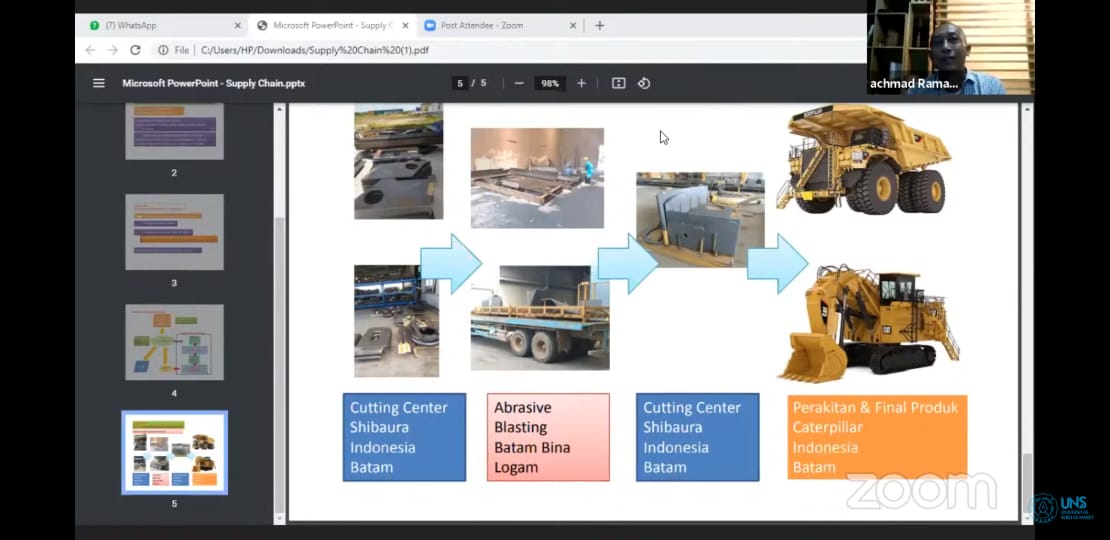This screenshot has height=540, width=1110.
Task: Click the address bar file path
Action: (x=315, y=50)
